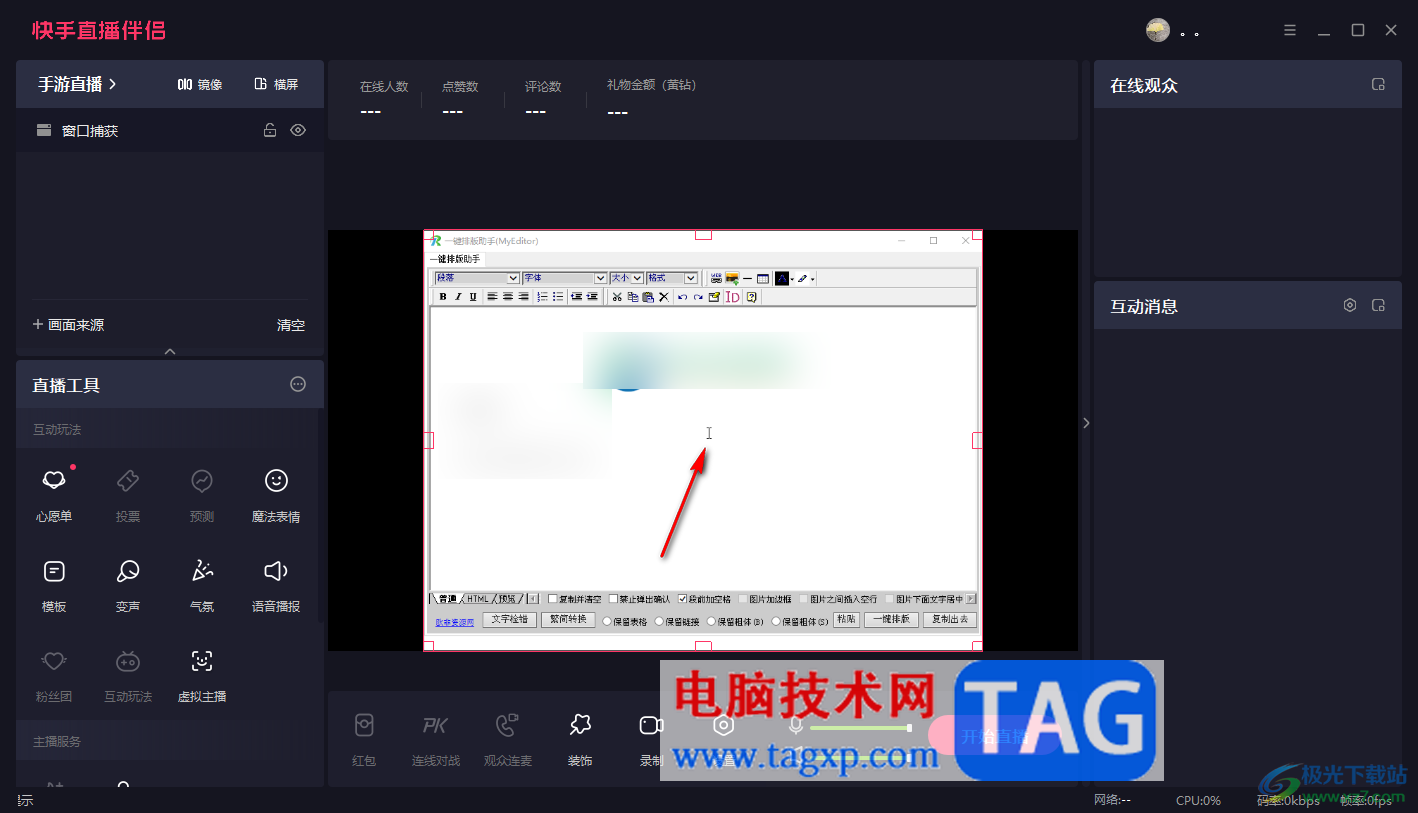The width and height of the screenshot is (1418, 813).
Task: Select 保留表格 radio button
Action: 607,621
